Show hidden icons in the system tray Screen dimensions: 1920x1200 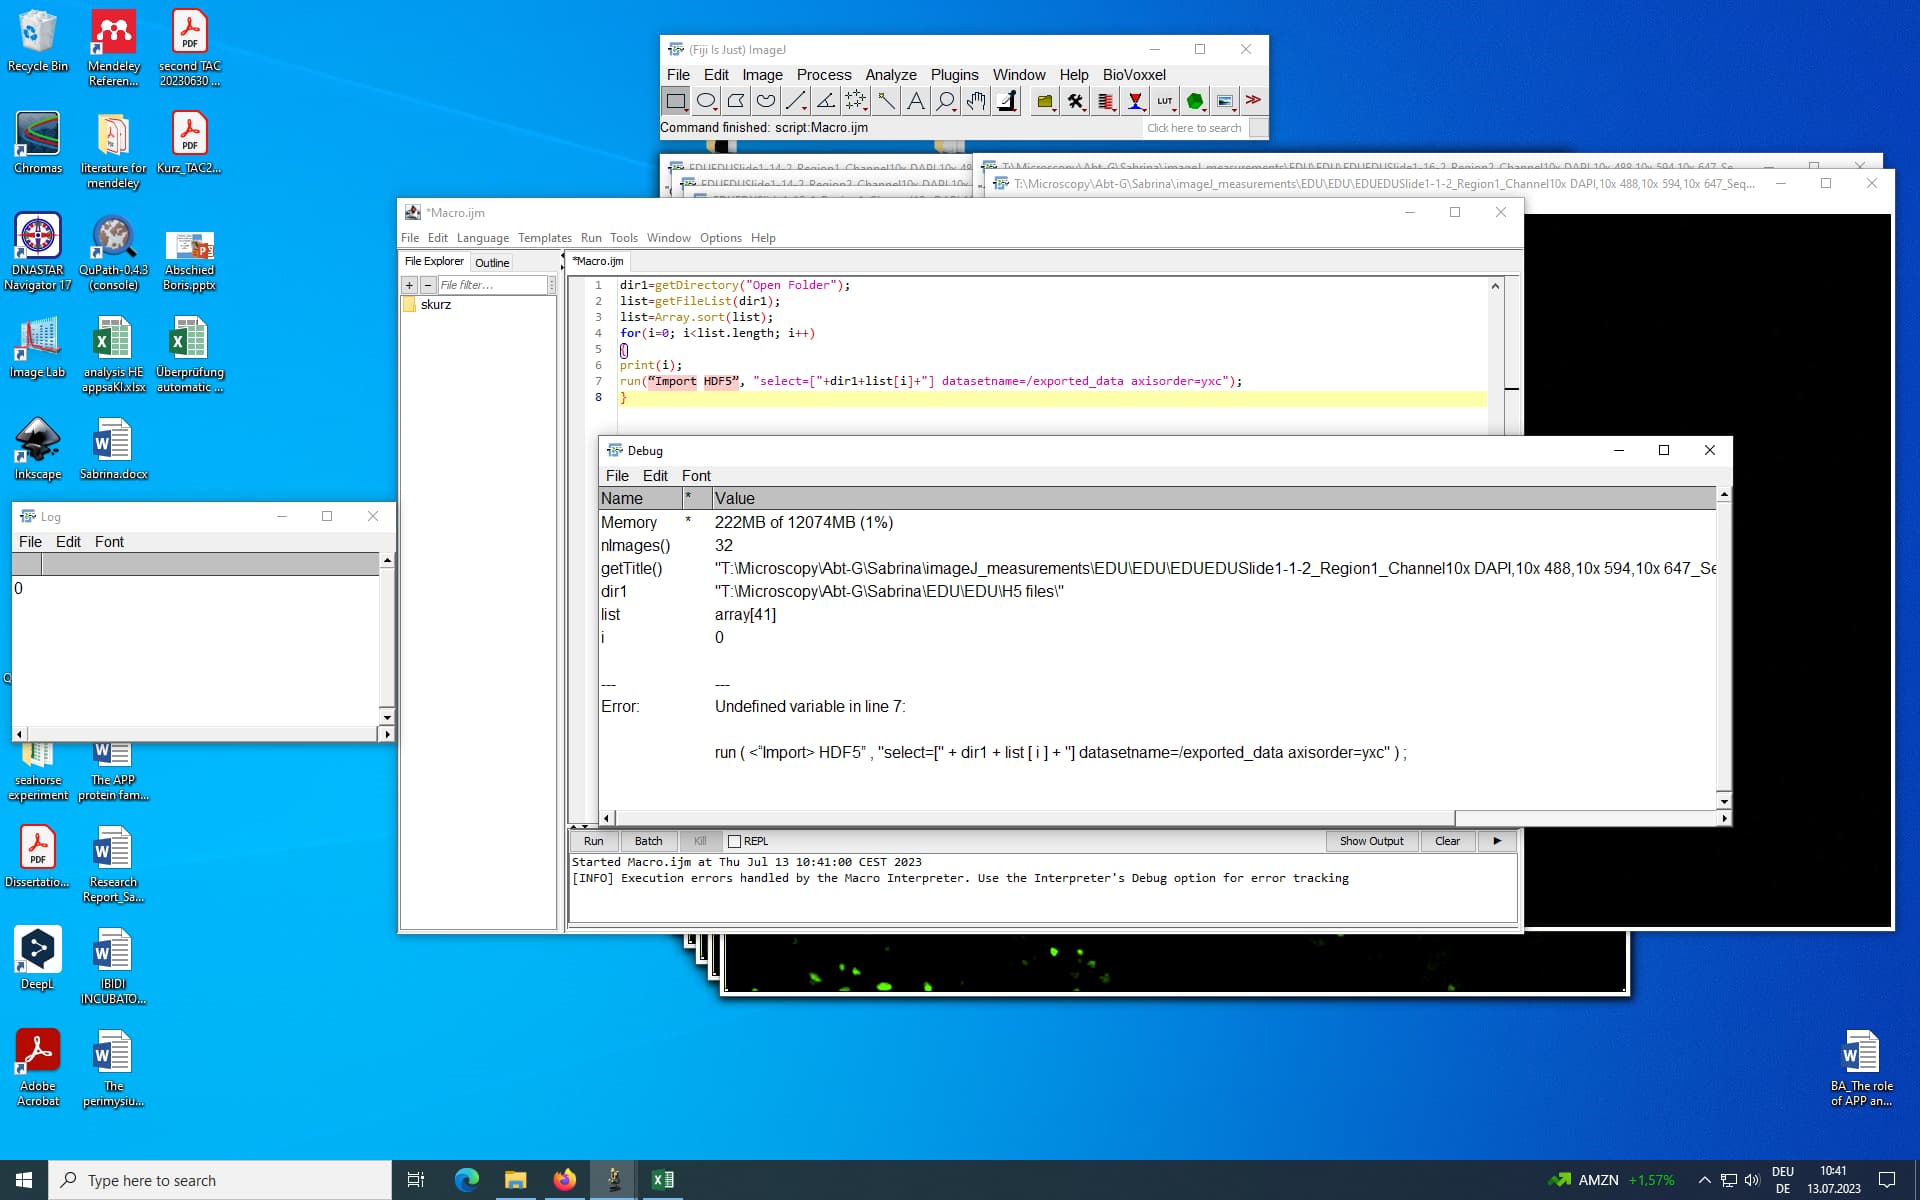[x=1706, y=1180]
